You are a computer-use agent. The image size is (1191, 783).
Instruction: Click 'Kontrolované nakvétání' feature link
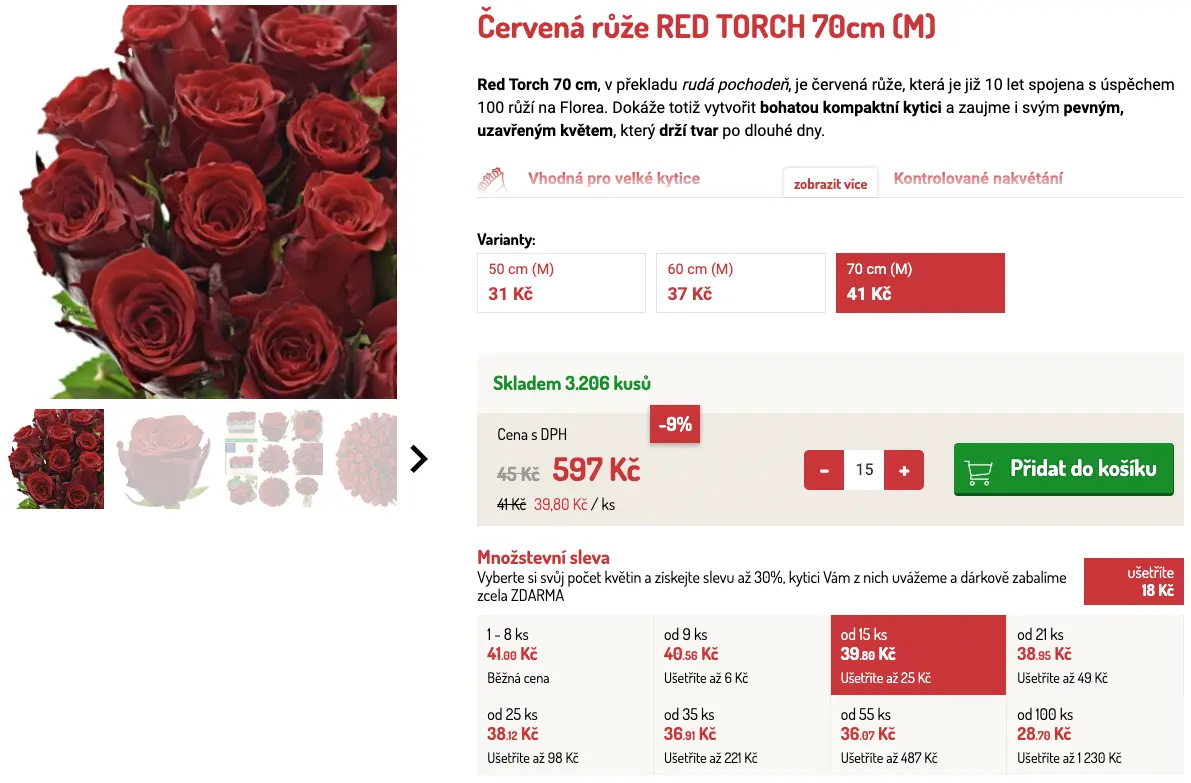coord(977,179)
